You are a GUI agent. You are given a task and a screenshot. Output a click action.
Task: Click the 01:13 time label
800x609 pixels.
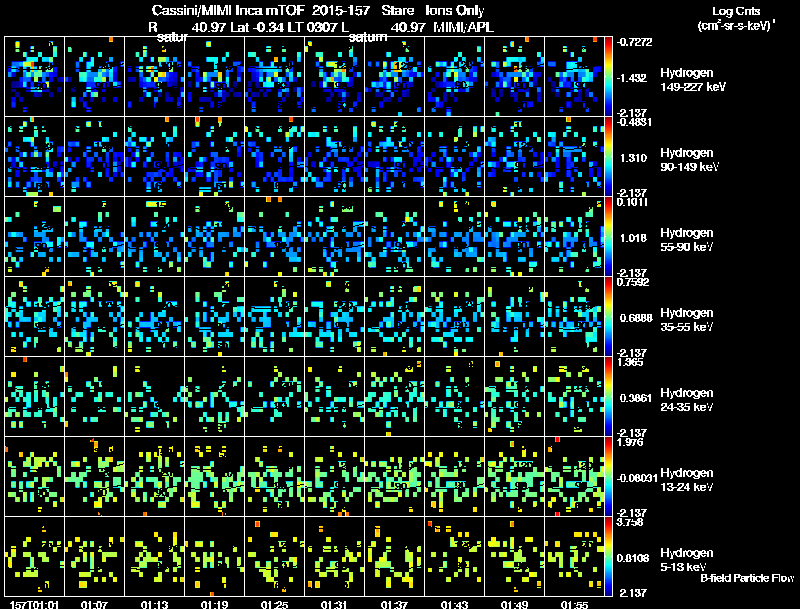(x=154, y=605)
